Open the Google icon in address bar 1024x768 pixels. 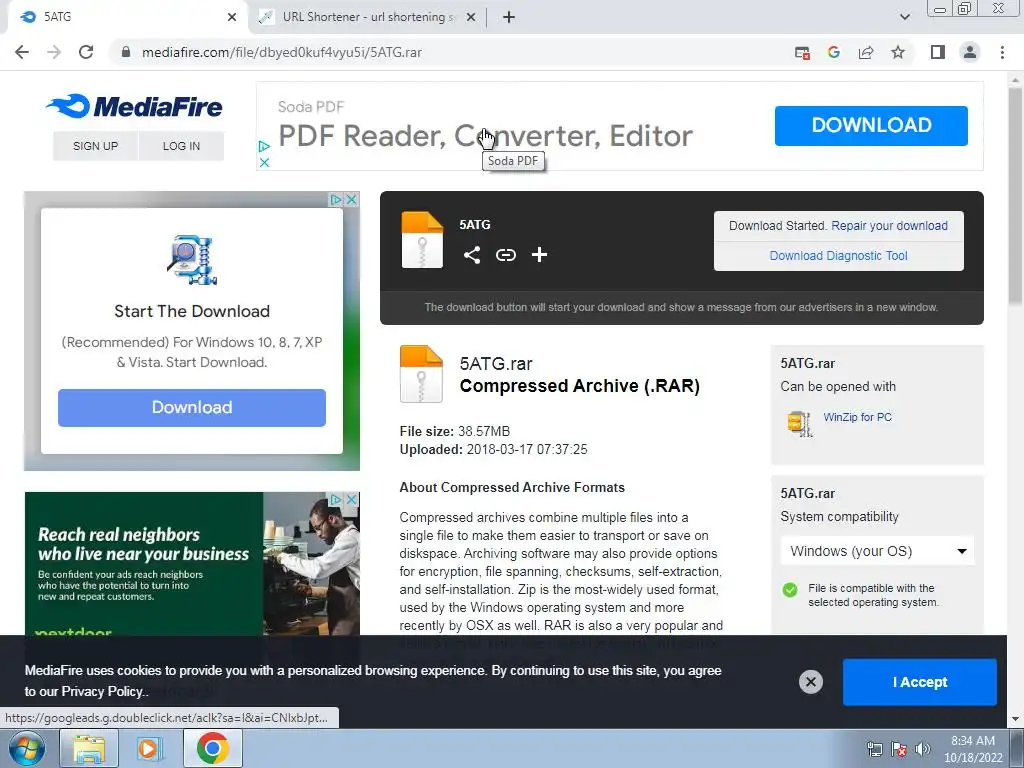point(833,52)
